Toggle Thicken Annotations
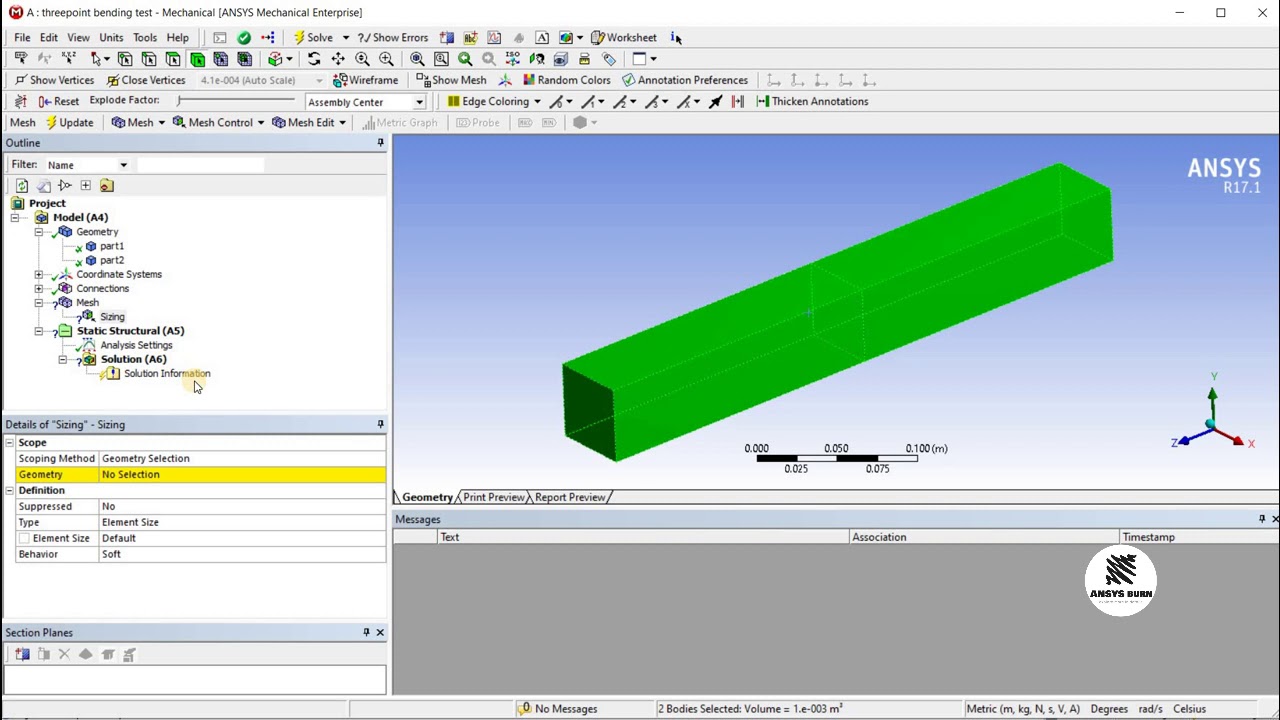This screenshot has width=1280, height=720. coord(812,101)
